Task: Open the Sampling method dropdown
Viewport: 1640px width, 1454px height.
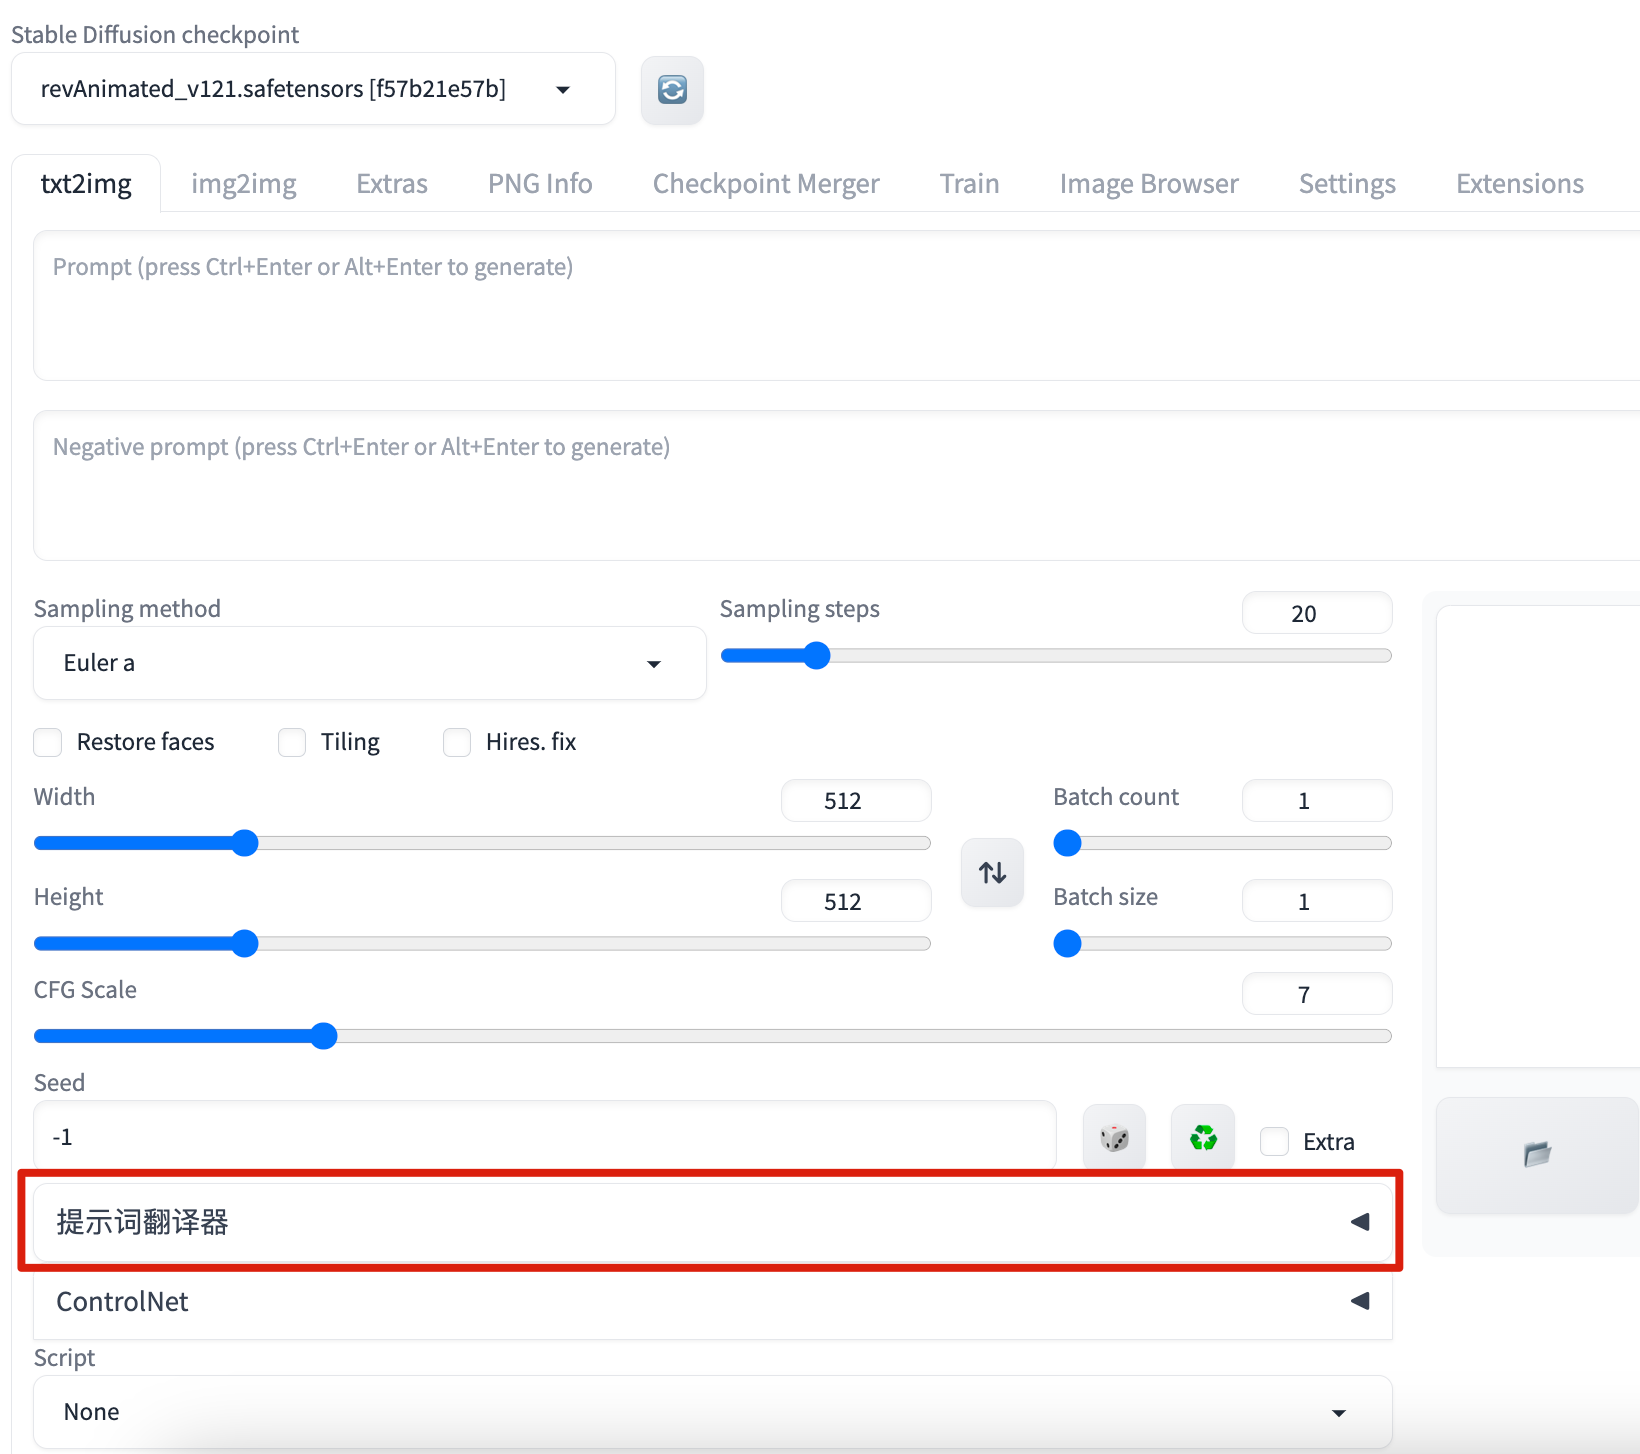Action: pos(370,663)
